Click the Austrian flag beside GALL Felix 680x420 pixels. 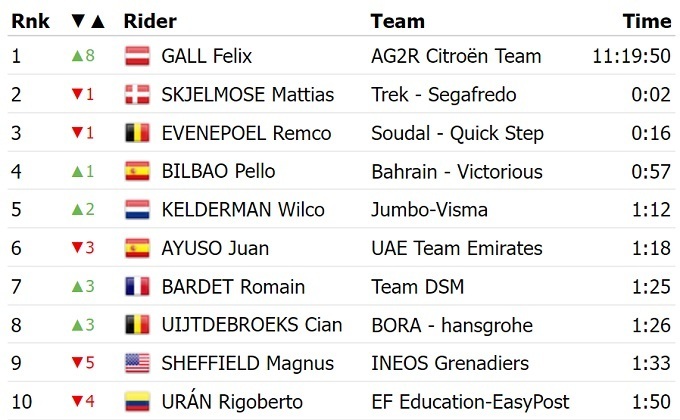137,57
